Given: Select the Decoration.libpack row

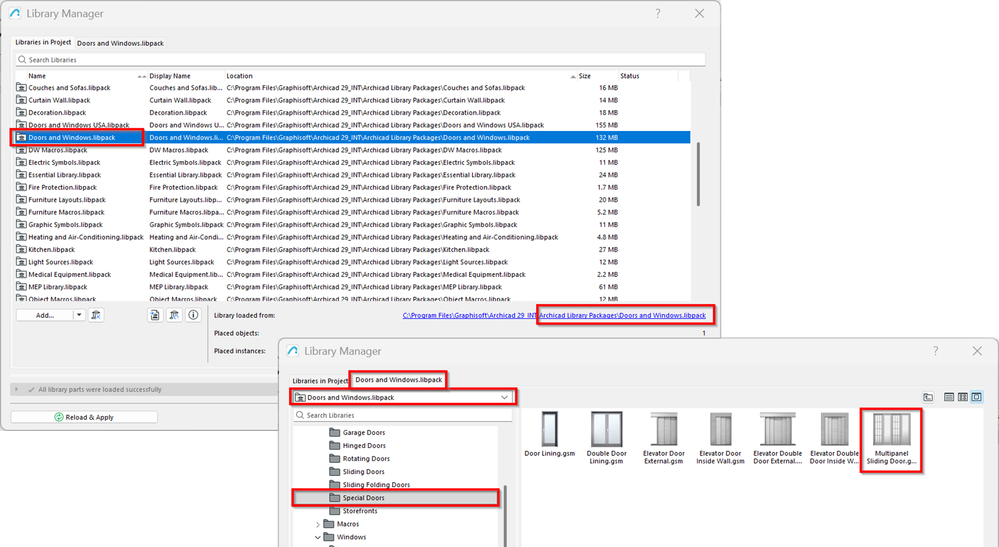Looking at the screenshot, I should click(x=353, y=113).
